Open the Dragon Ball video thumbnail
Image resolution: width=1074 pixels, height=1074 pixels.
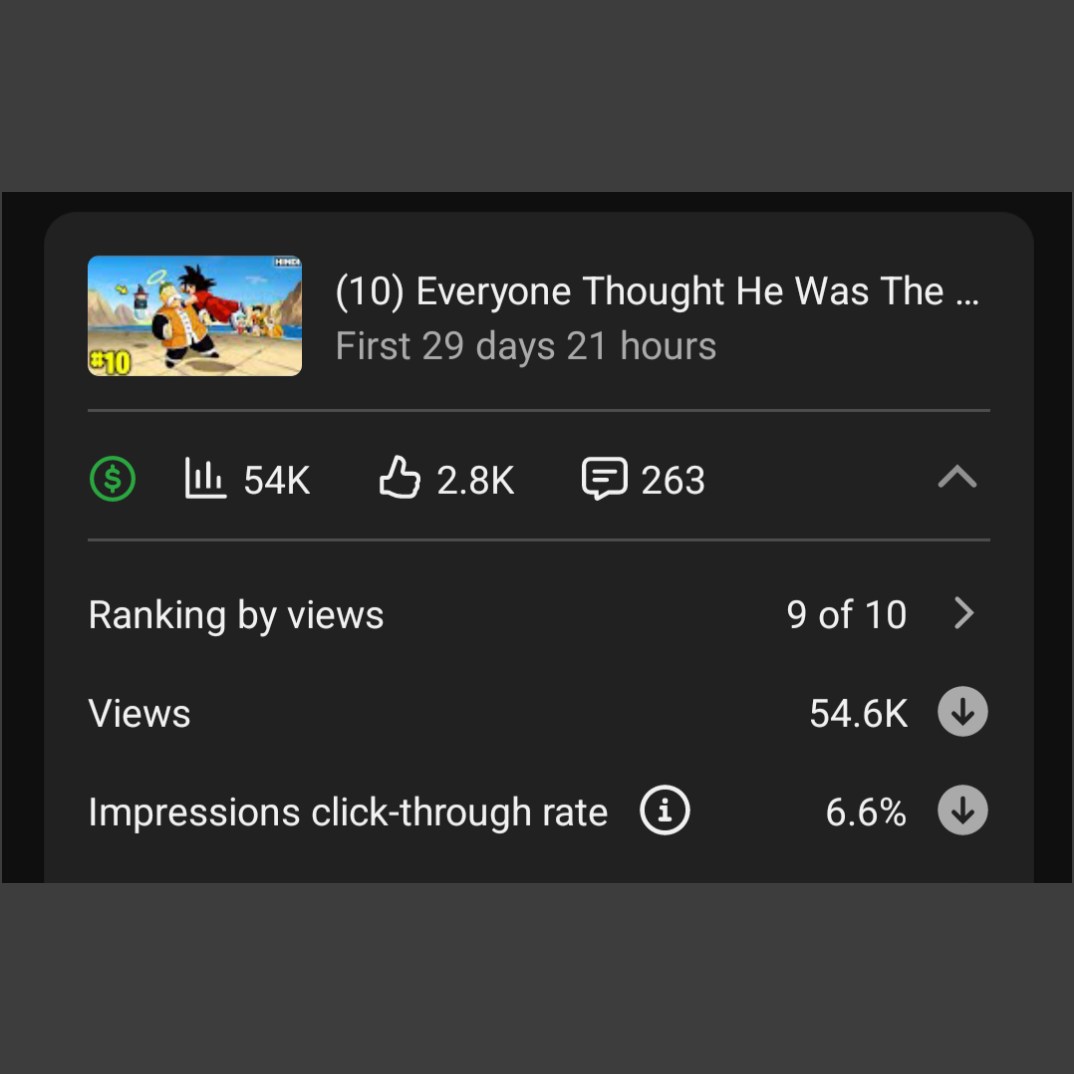pos(195,315)
